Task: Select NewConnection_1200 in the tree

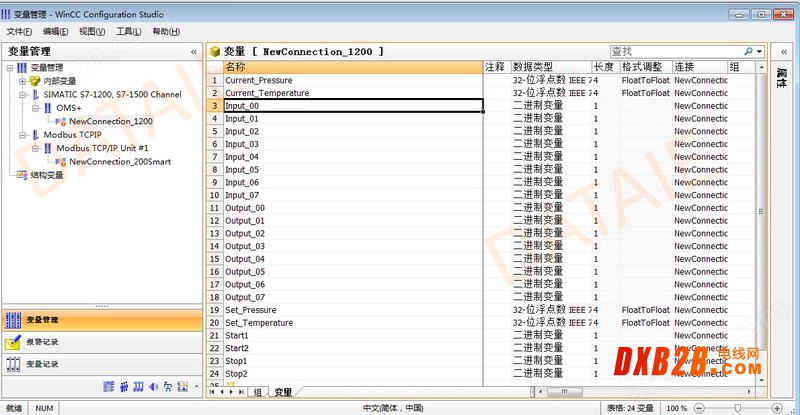Action: (x=111, y=121)
